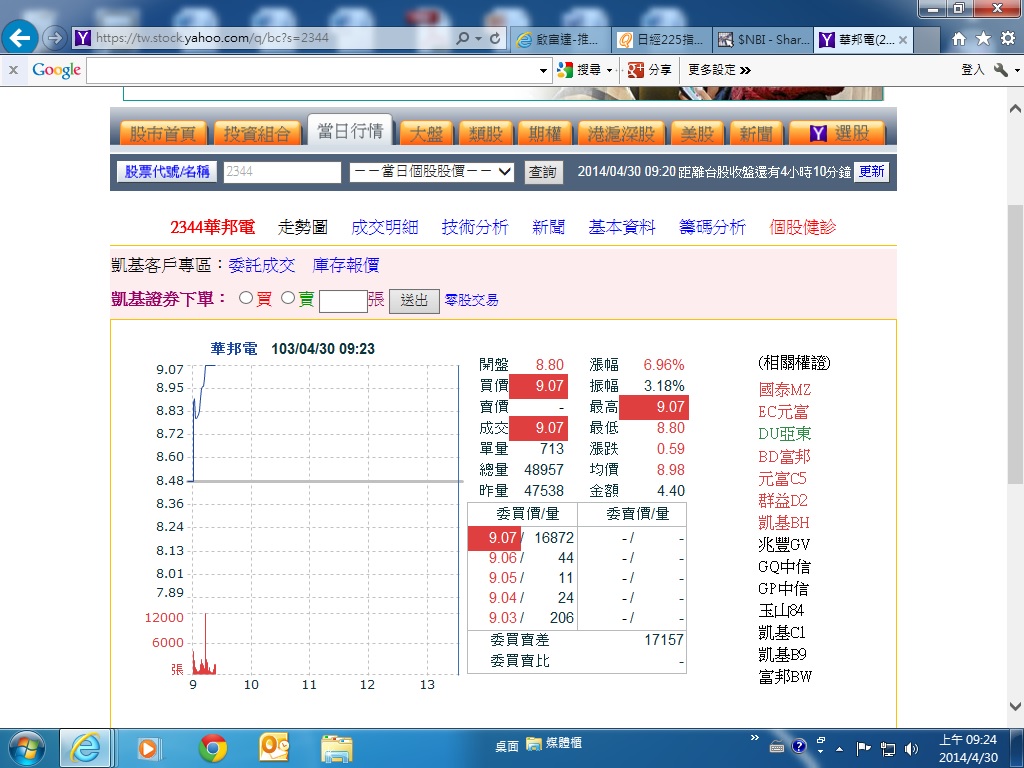Viewport: 1024px width, 768px height.
Task: Go forward with the browser forward arrow
Action: point(54,39)
